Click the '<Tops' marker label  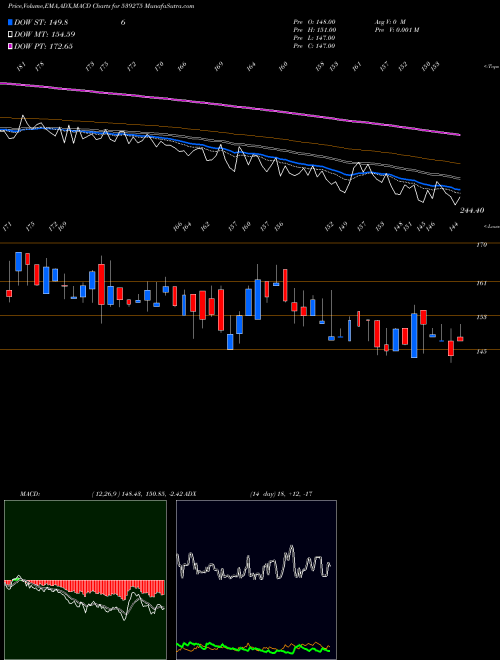pos(492,67)
